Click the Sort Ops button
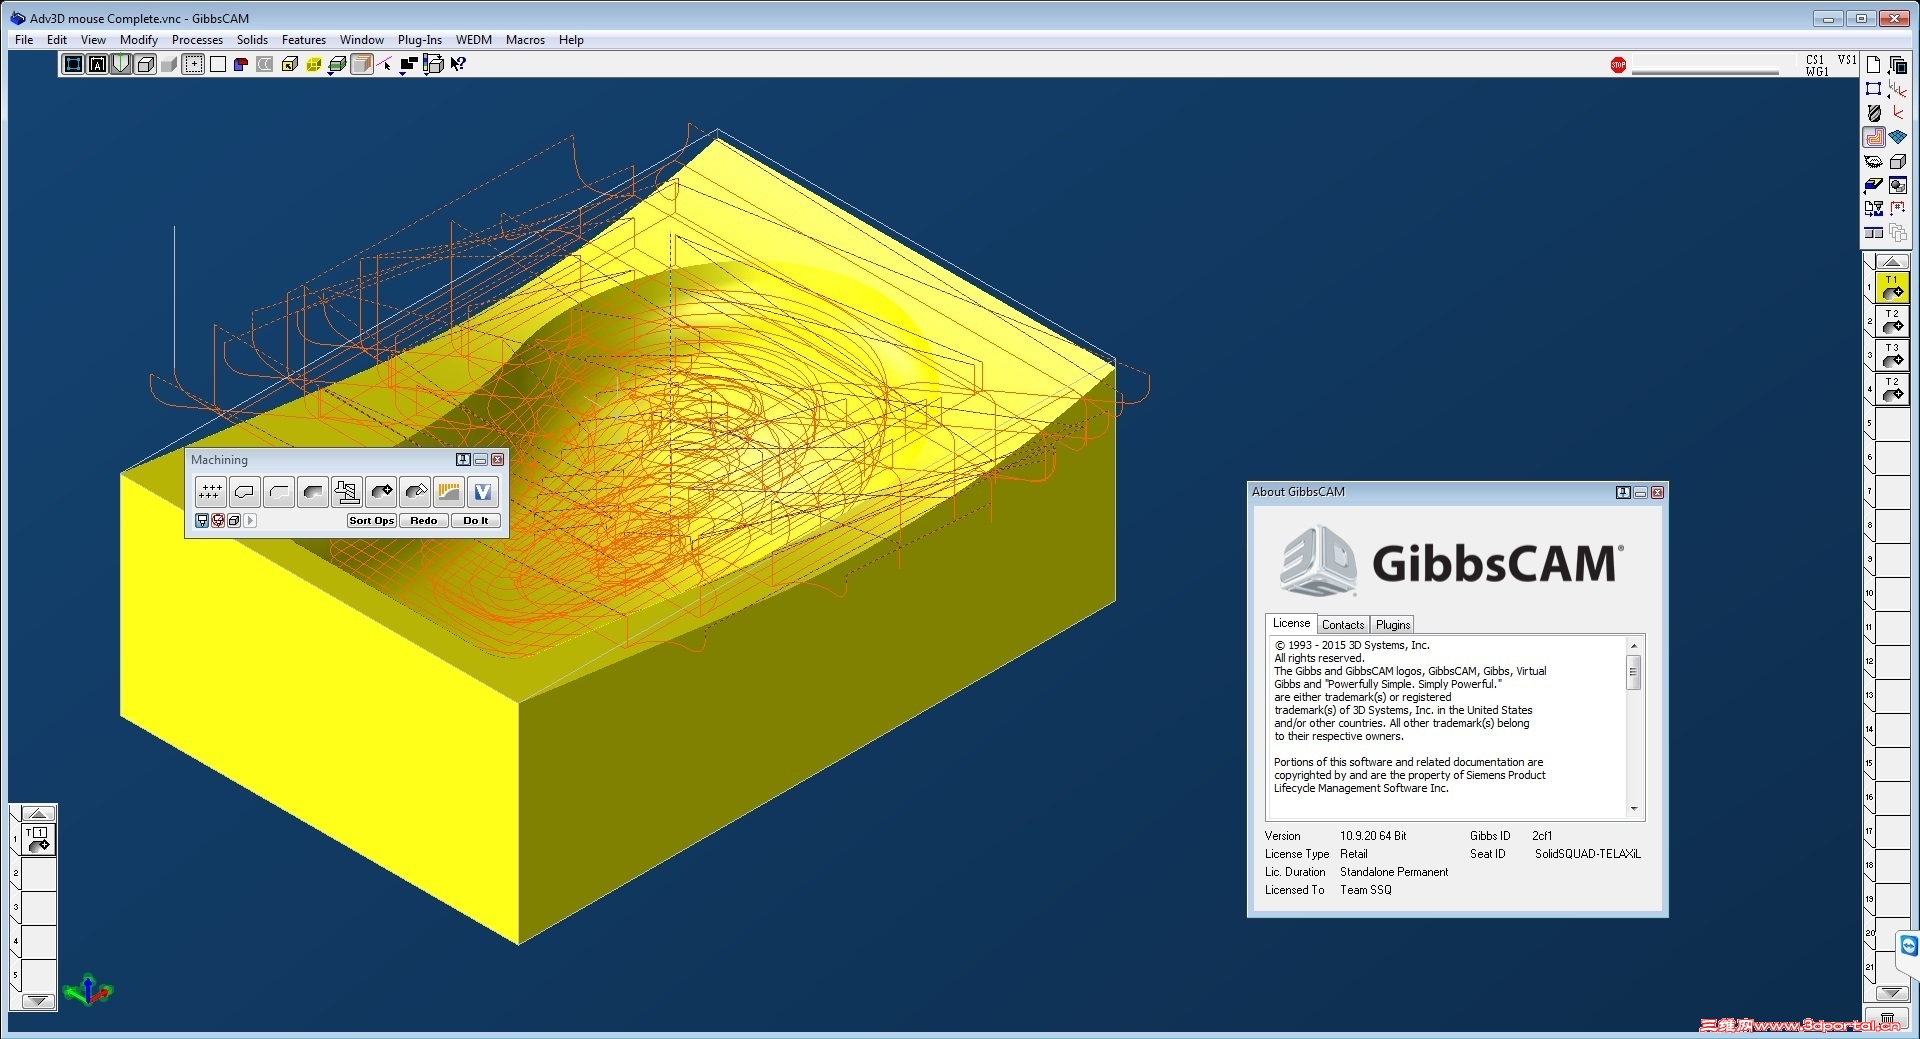The height and width of the screenshot is (1039, 1920). click(372, 521)
